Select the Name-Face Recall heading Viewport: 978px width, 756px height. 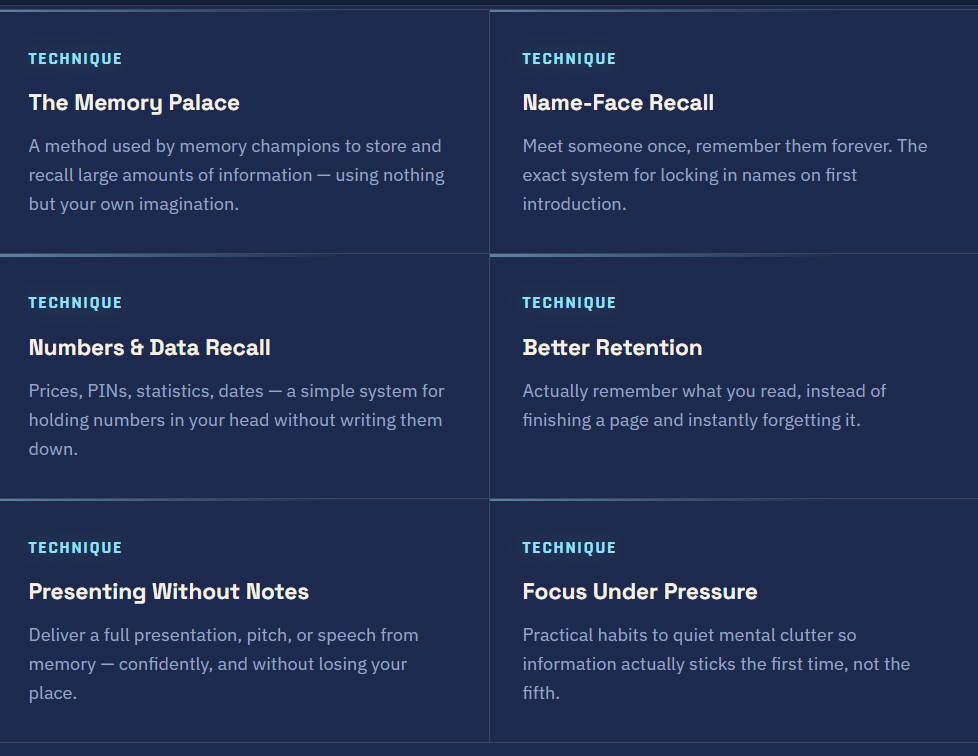618,103
